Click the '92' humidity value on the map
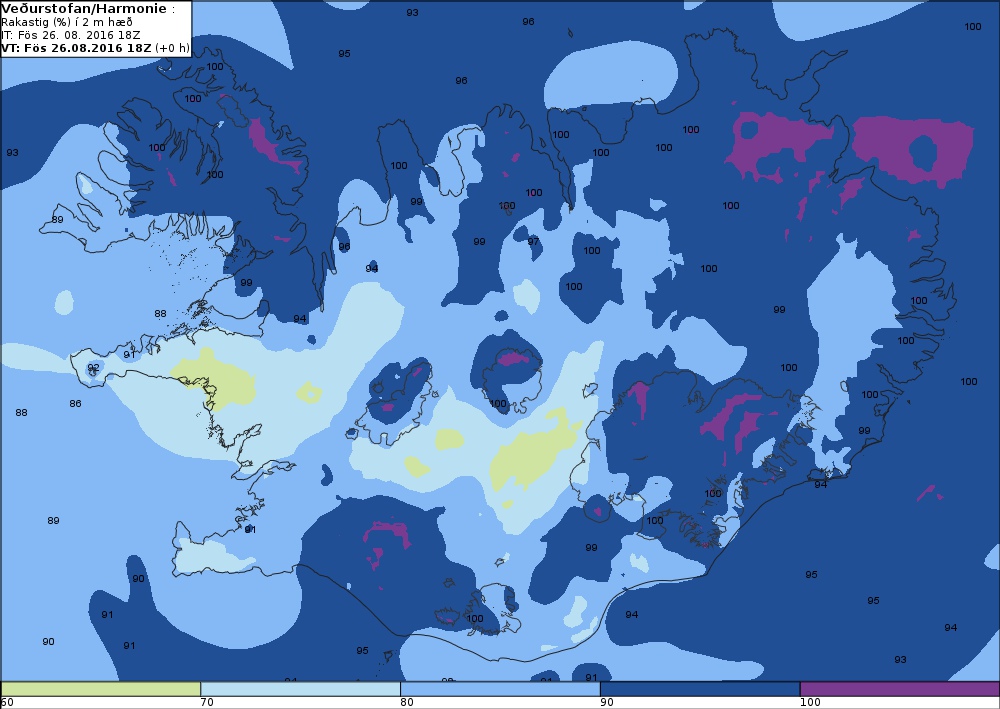Screen dimensions: 1000x709 [x=93, y=368]
